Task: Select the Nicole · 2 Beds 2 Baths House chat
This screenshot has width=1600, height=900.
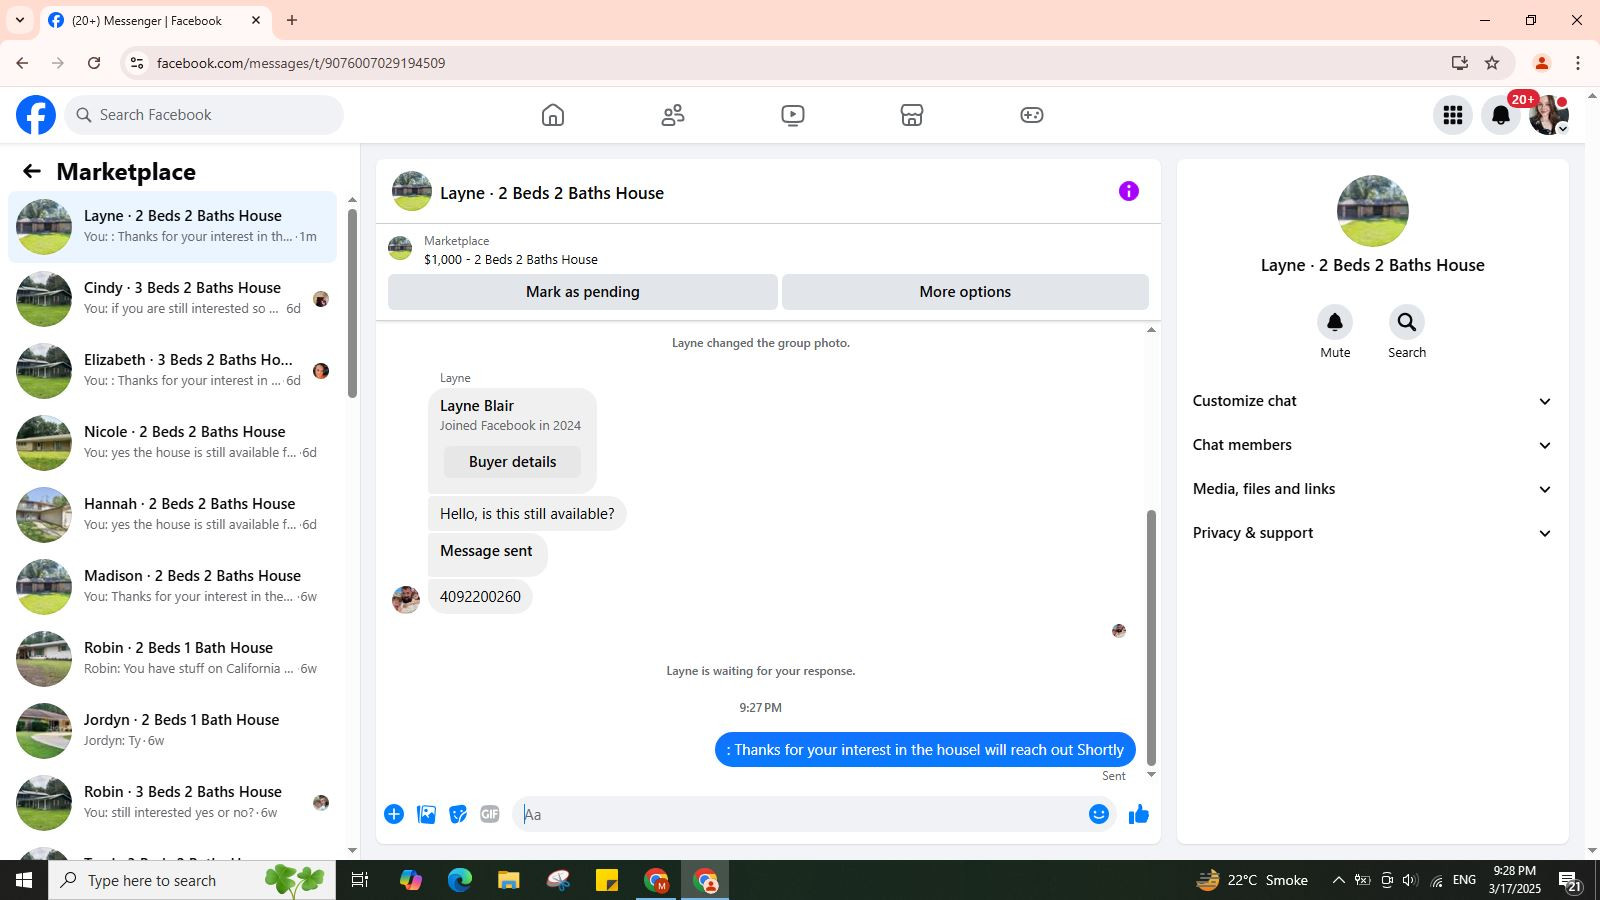Action: [172, 443]
